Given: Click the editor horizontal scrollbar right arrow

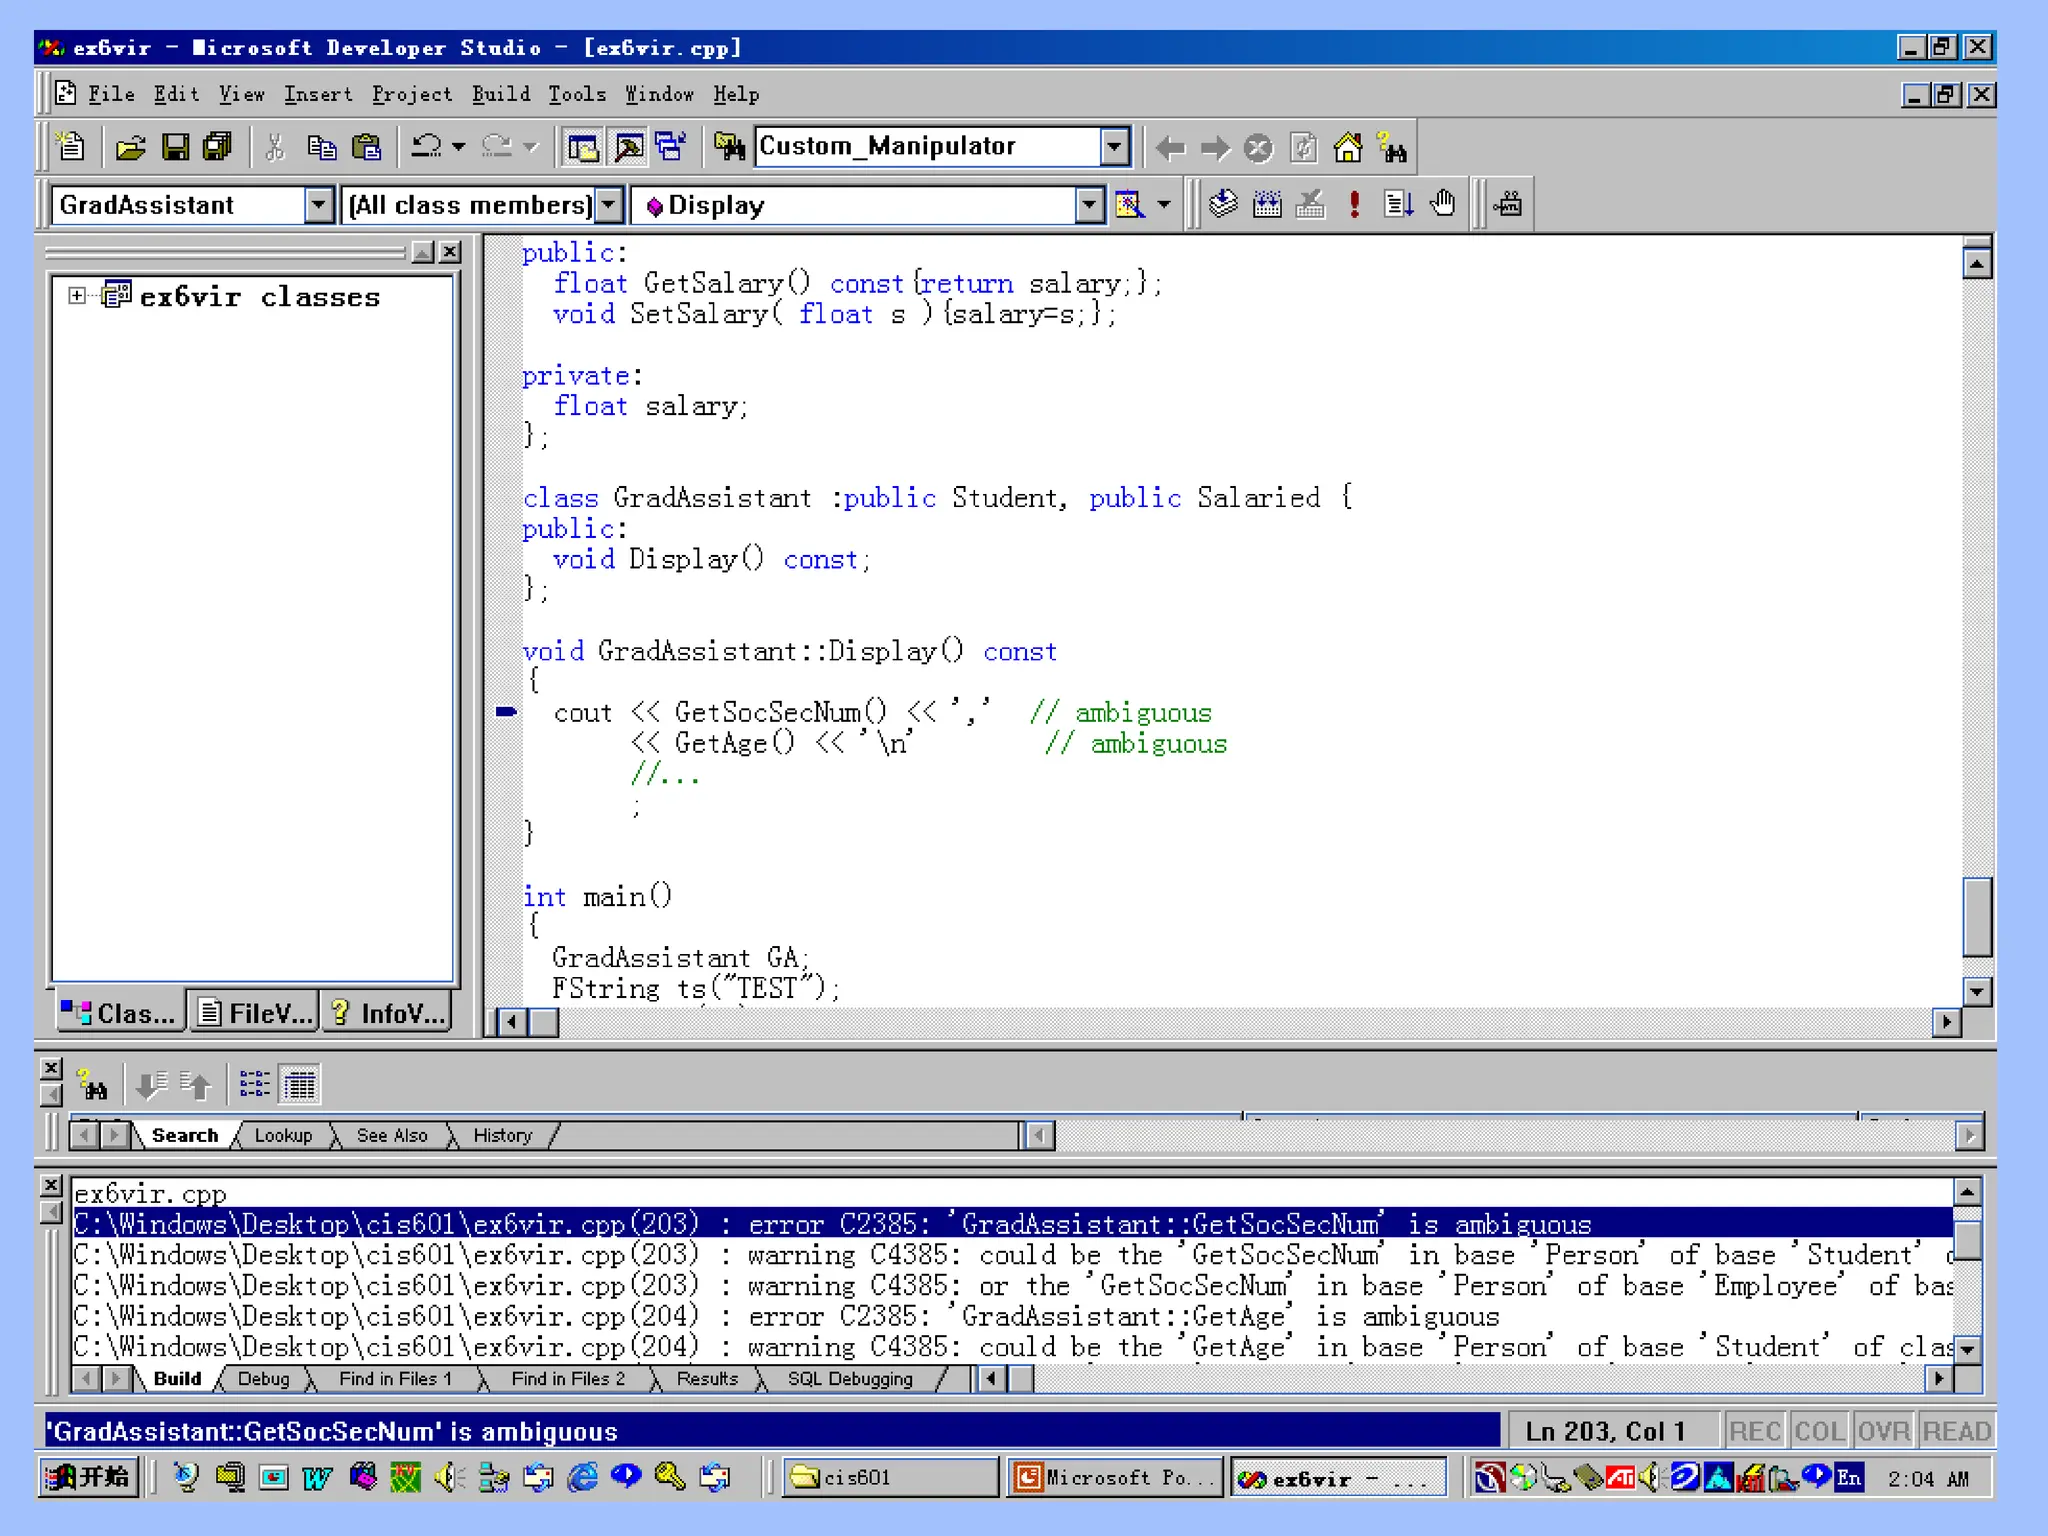Looking at the screenshot, I should click(x=1945, y=1022).
